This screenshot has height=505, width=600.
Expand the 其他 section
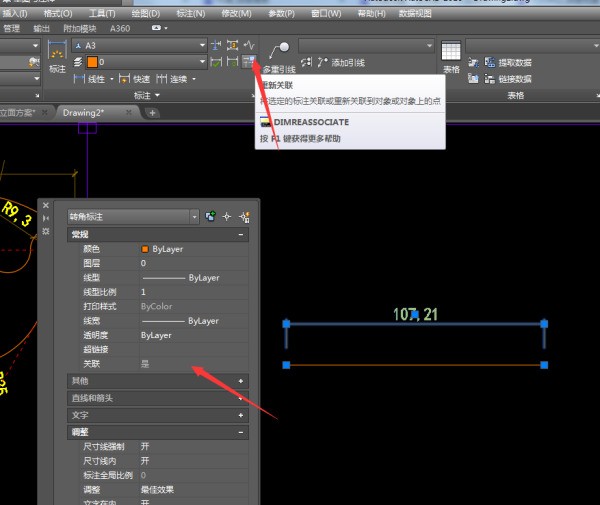click(241, 381)
